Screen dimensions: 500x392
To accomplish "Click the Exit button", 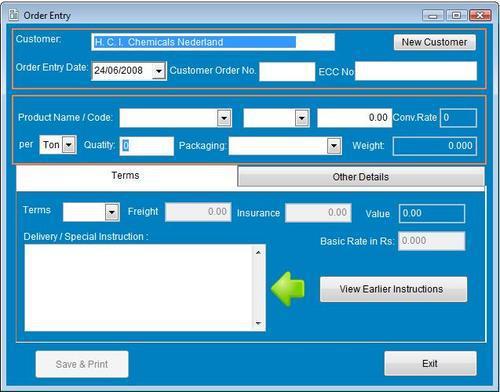I will coord(430,363).
